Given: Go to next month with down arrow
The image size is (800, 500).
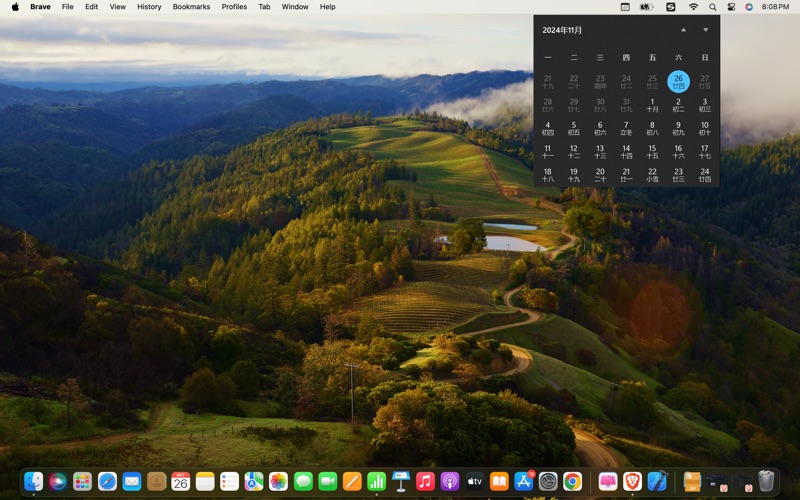Looking at the screenshot, I should pos(705,30).
